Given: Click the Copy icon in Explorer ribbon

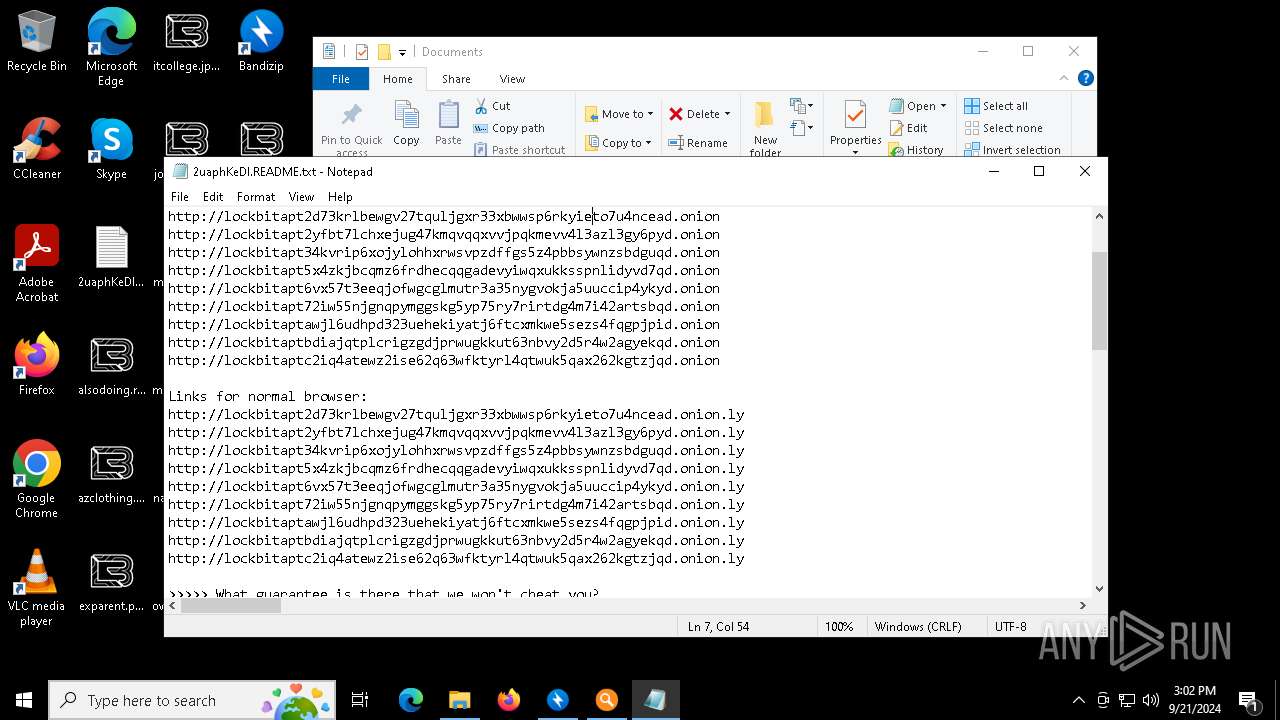Looking at the screenshot, I should pyautogui.click(x=406, y=124).
